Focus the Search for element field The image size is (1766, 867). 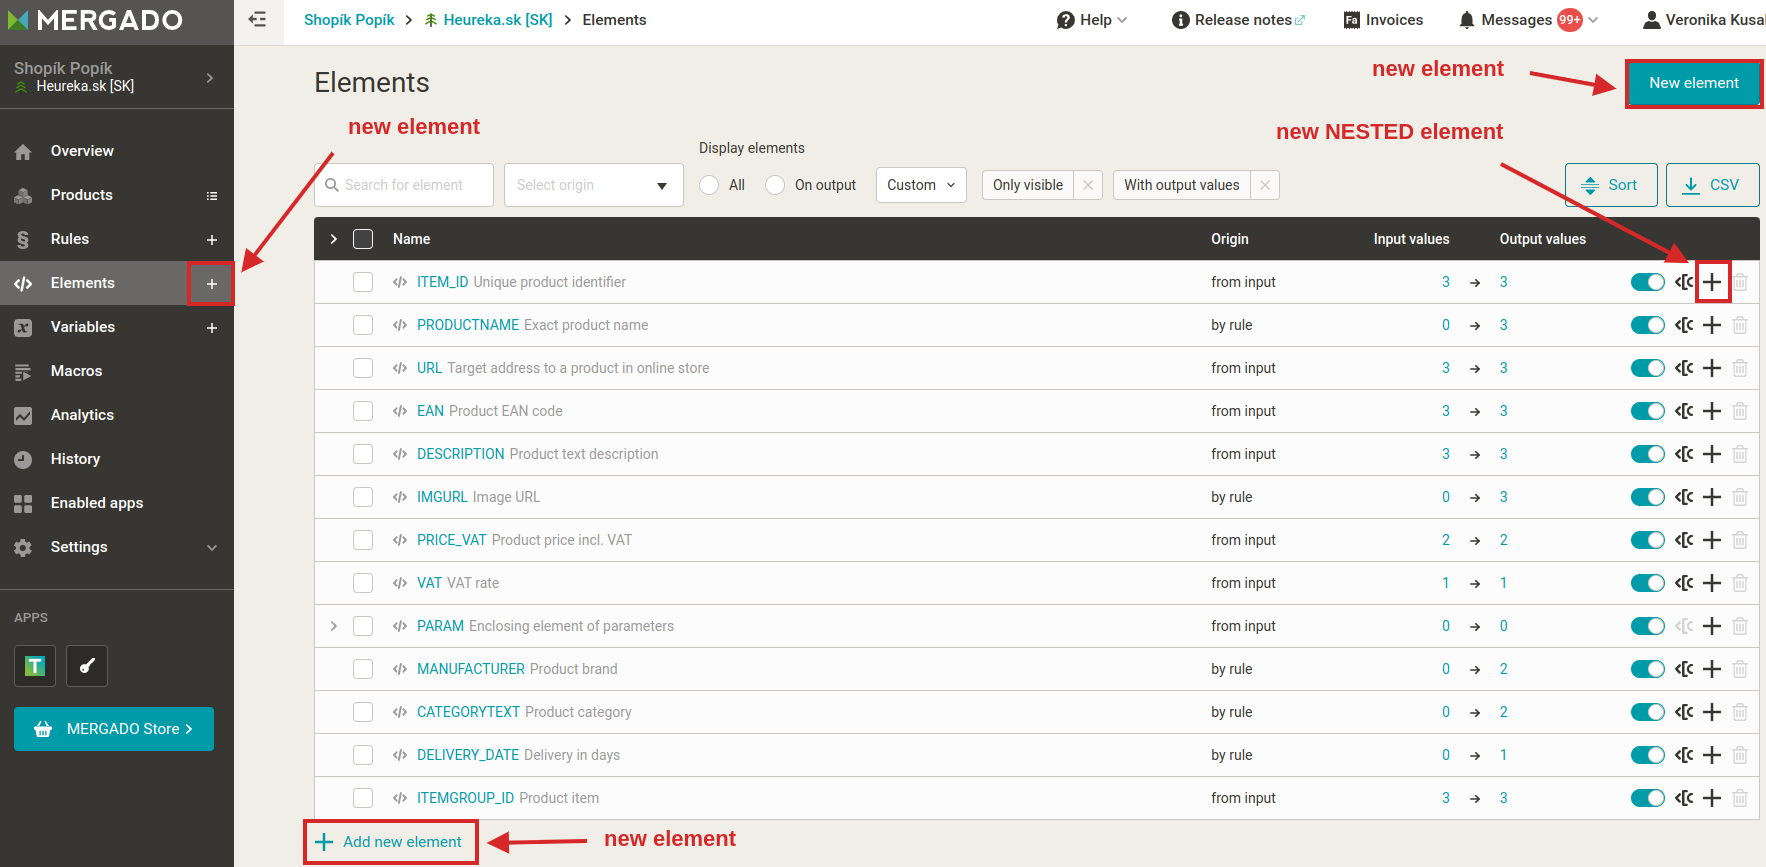pos(404,185)
